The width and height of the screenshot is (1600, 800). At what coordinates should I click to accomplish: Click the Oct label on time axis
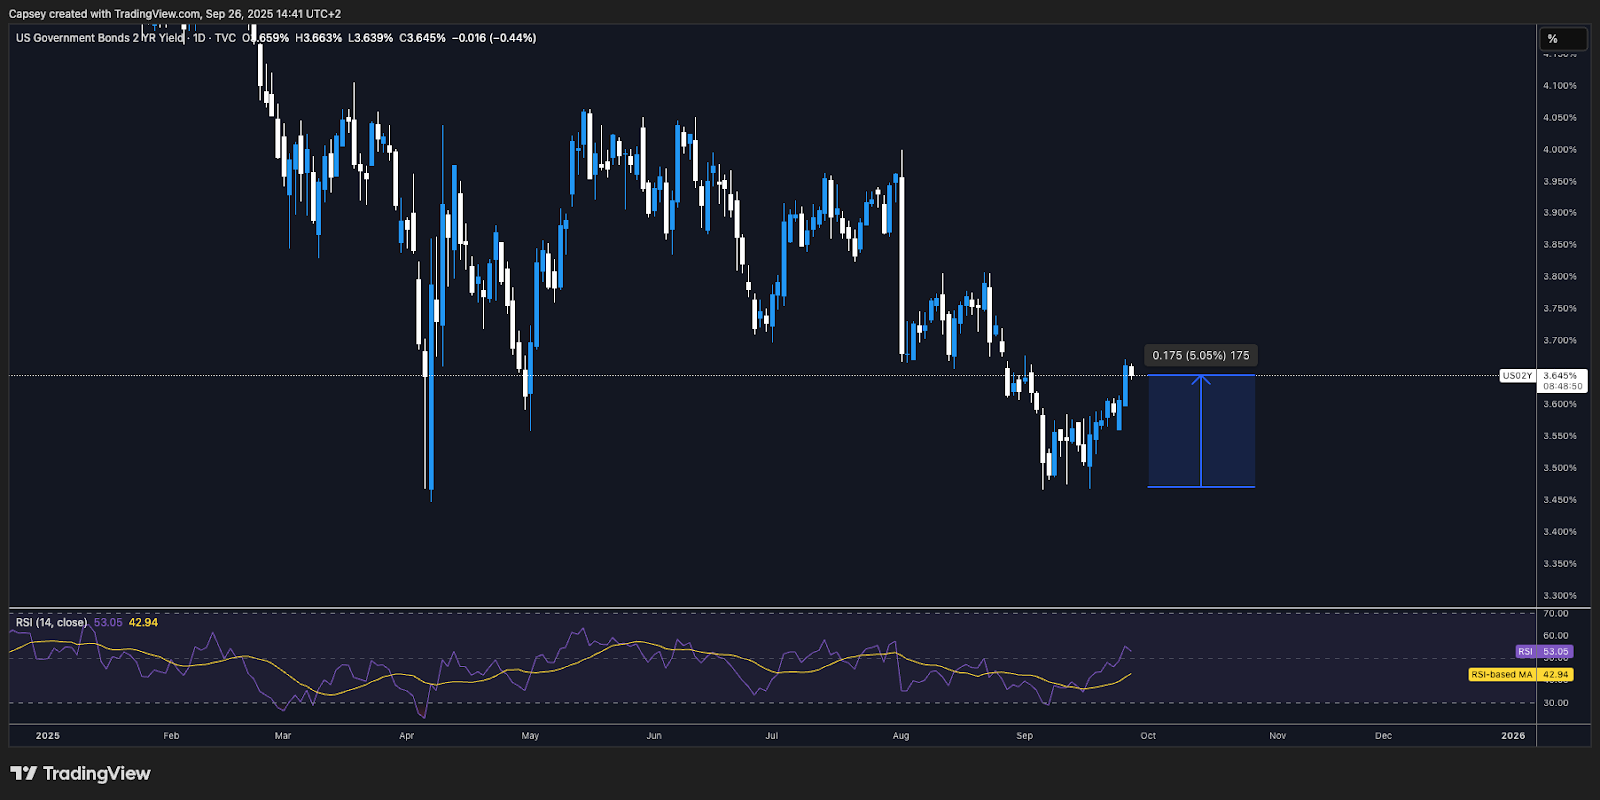1148,736
